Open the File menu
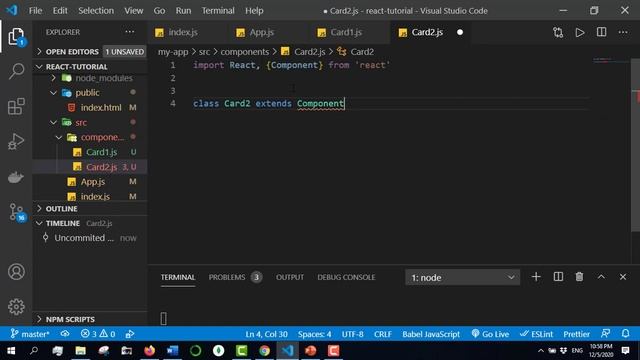 [x=36, y=11]
